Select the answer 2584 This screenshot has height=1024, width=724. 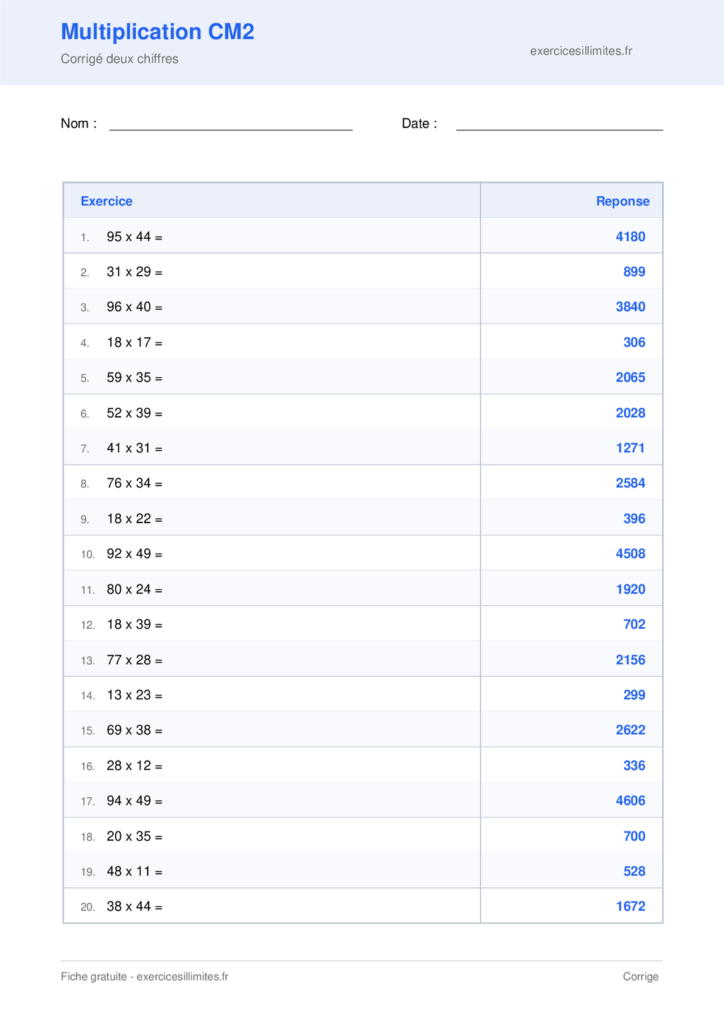(631, 483)
